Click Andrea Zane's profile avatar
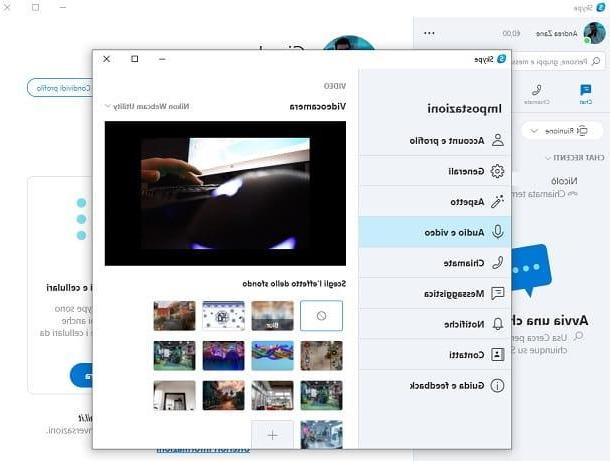The width and height of the screenshot is (610, 461). (594, 33)
